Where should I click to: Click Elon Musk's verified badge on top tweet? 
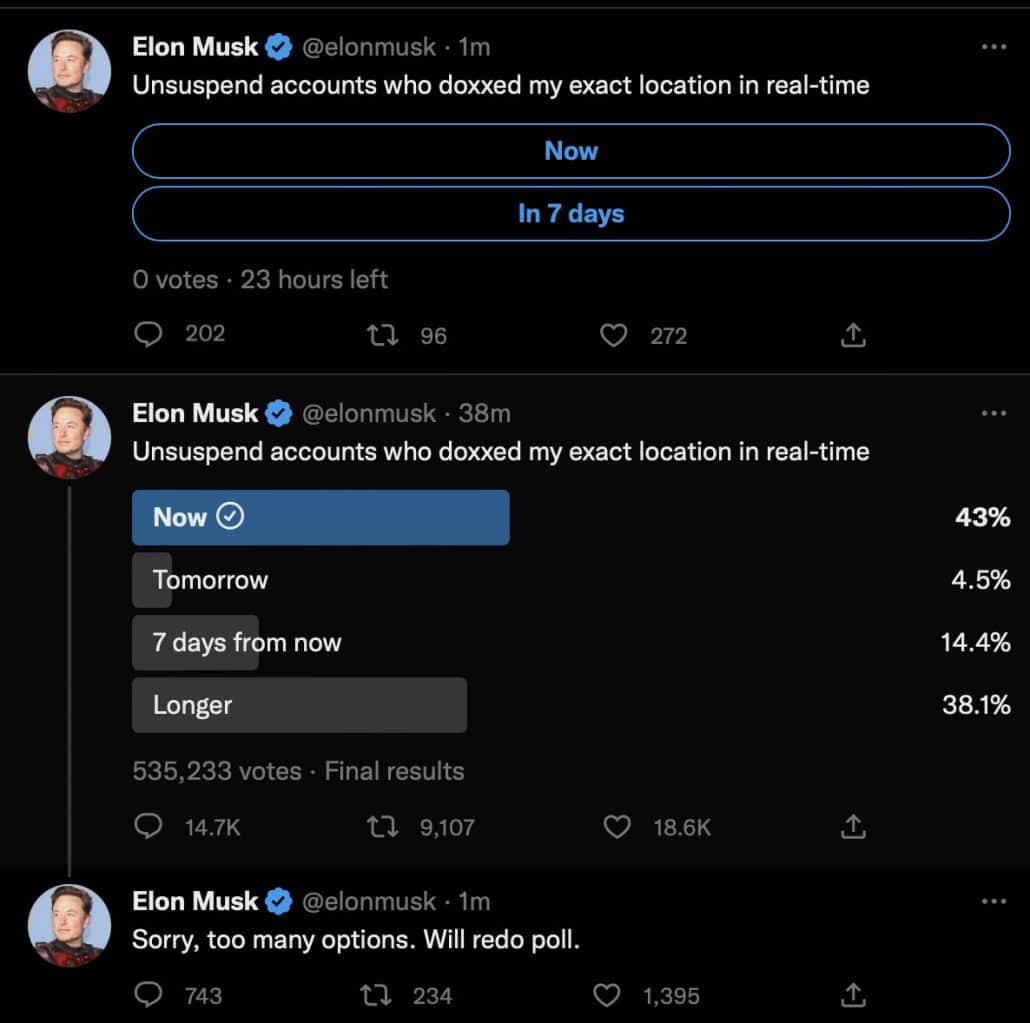tap(278, 46)
